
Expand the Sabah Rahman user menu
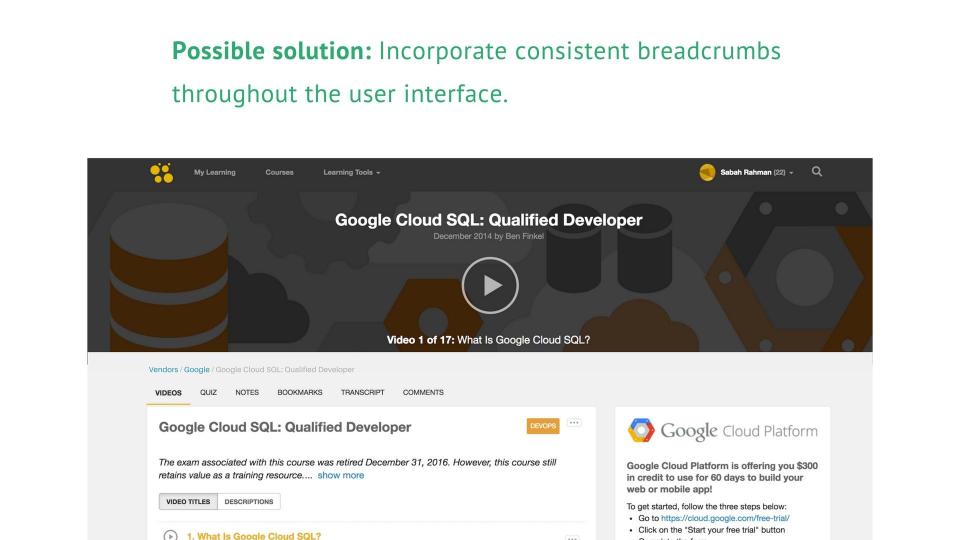[757, 173]
